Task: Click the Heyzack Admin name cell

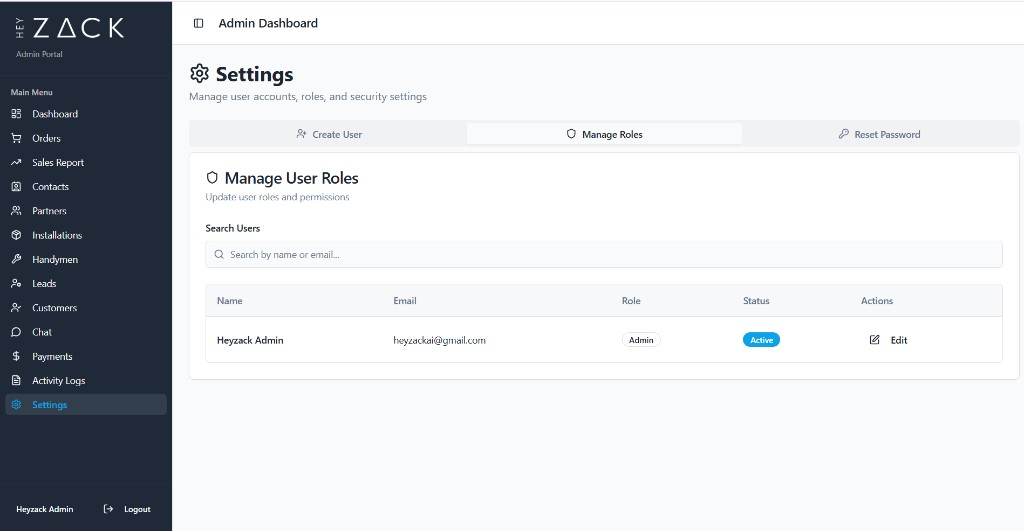Action: tap(250, 340)
